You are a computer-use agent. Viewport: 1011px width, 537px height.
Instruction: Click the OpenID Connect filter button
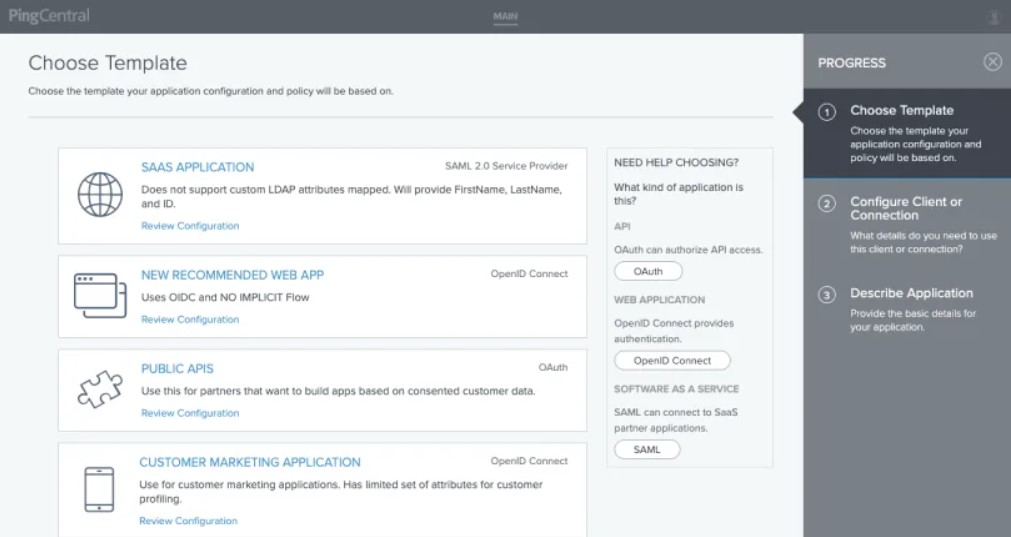(x=672, y=360)
